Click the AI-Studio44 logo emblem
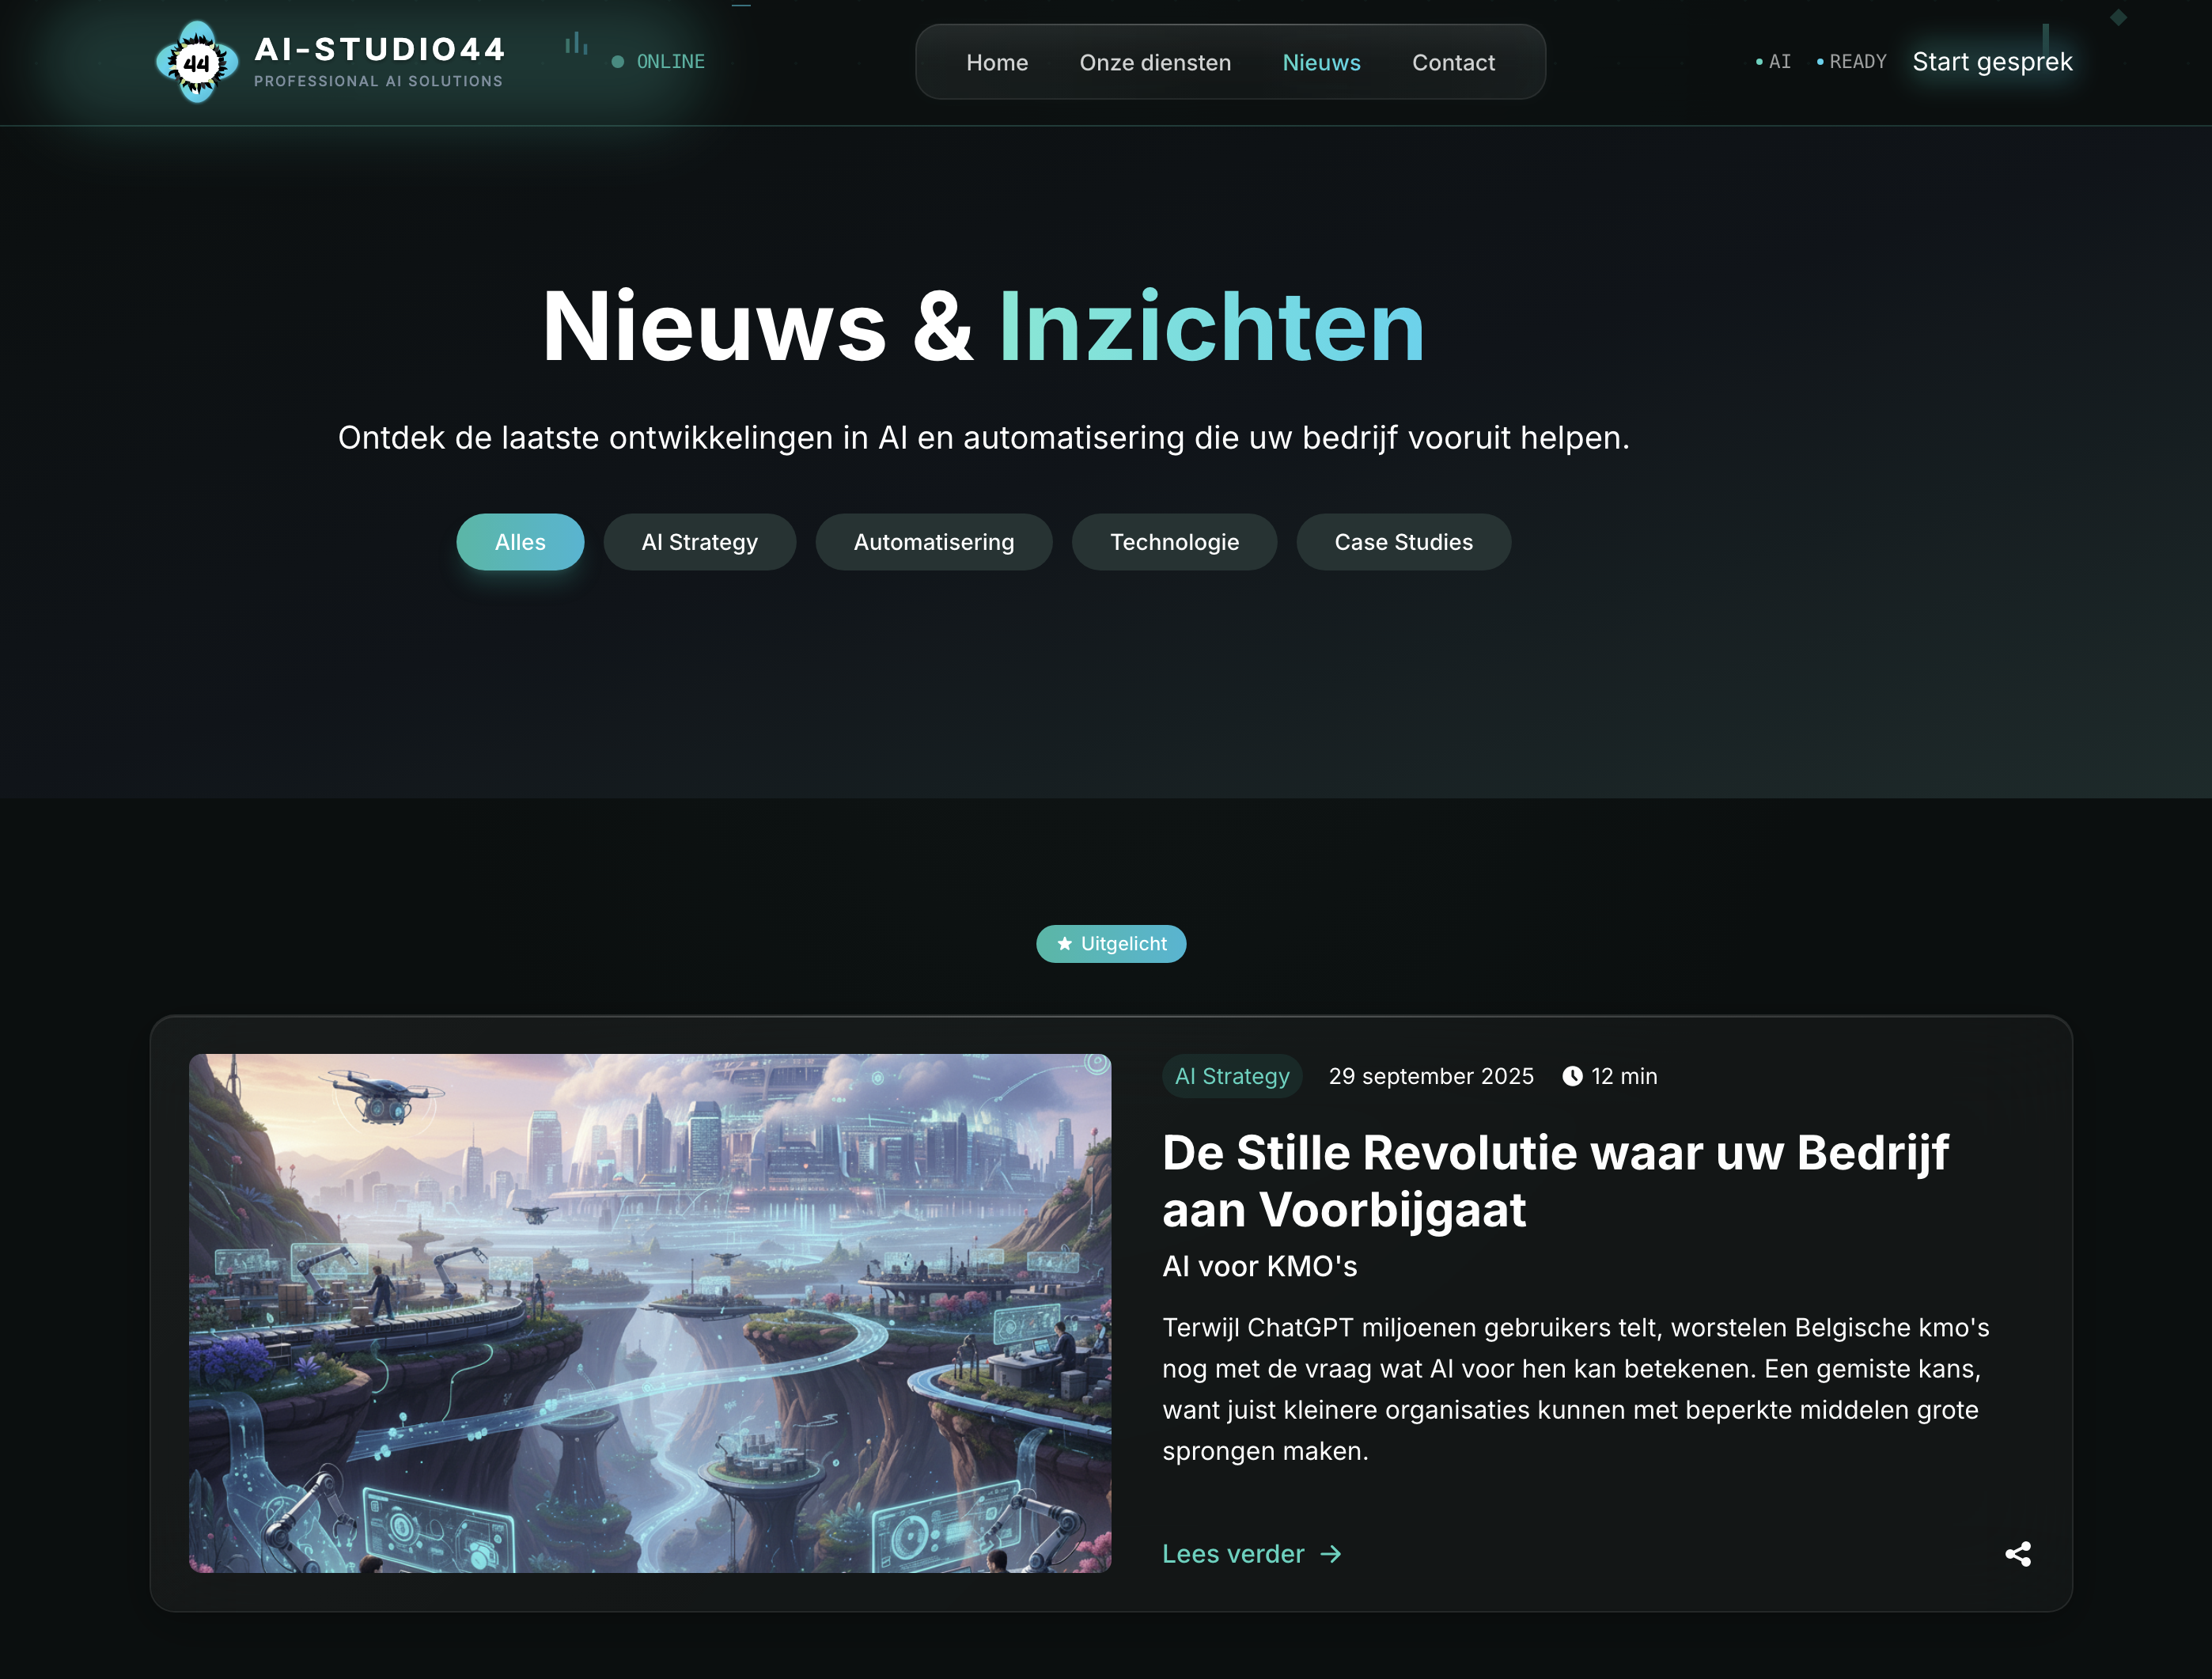This screenshot has height=1679, width=2212. (x=197, y=62)
